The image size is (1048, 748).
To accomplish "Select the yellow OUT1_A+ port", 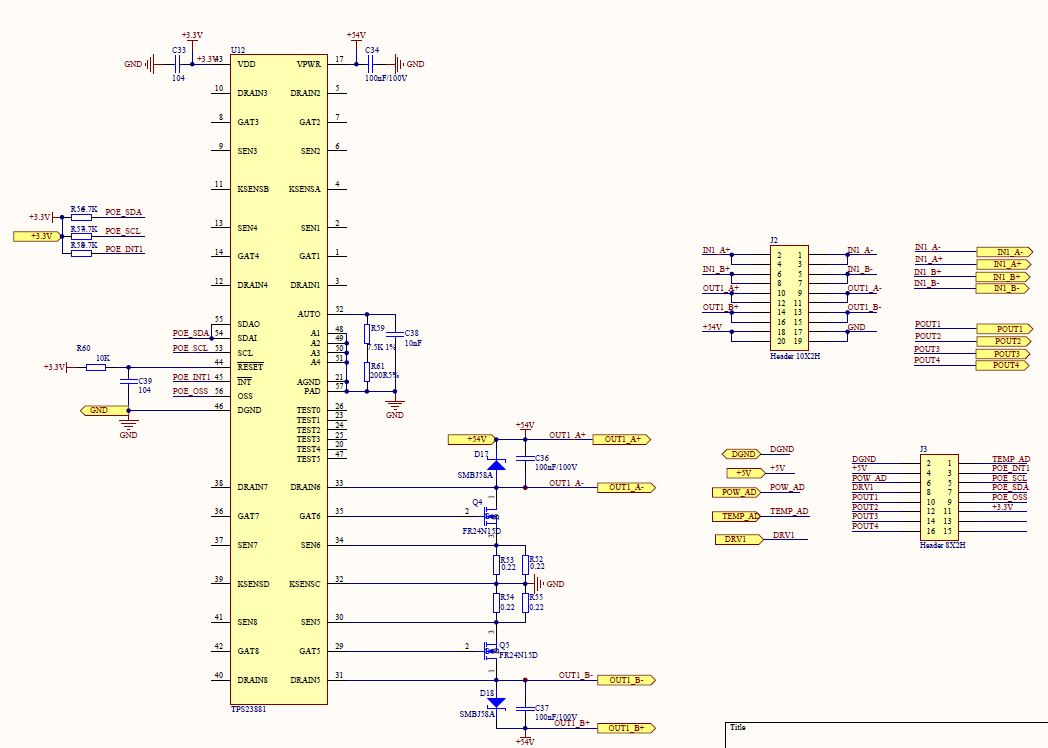I will point(622,439).
